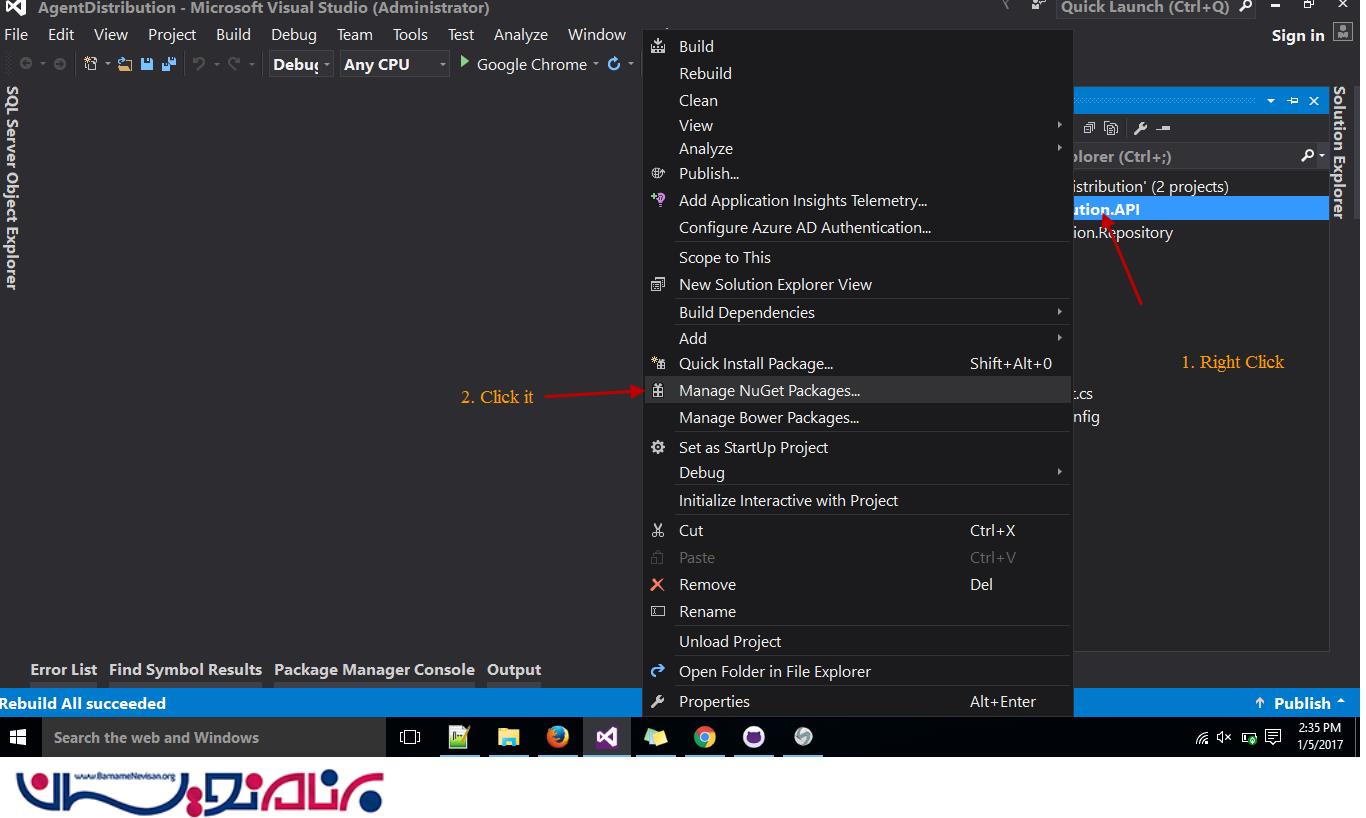Open the File Explorer icon in the taskbar
The height and width of the screenshot is (818, 1366).
point(509,737)
